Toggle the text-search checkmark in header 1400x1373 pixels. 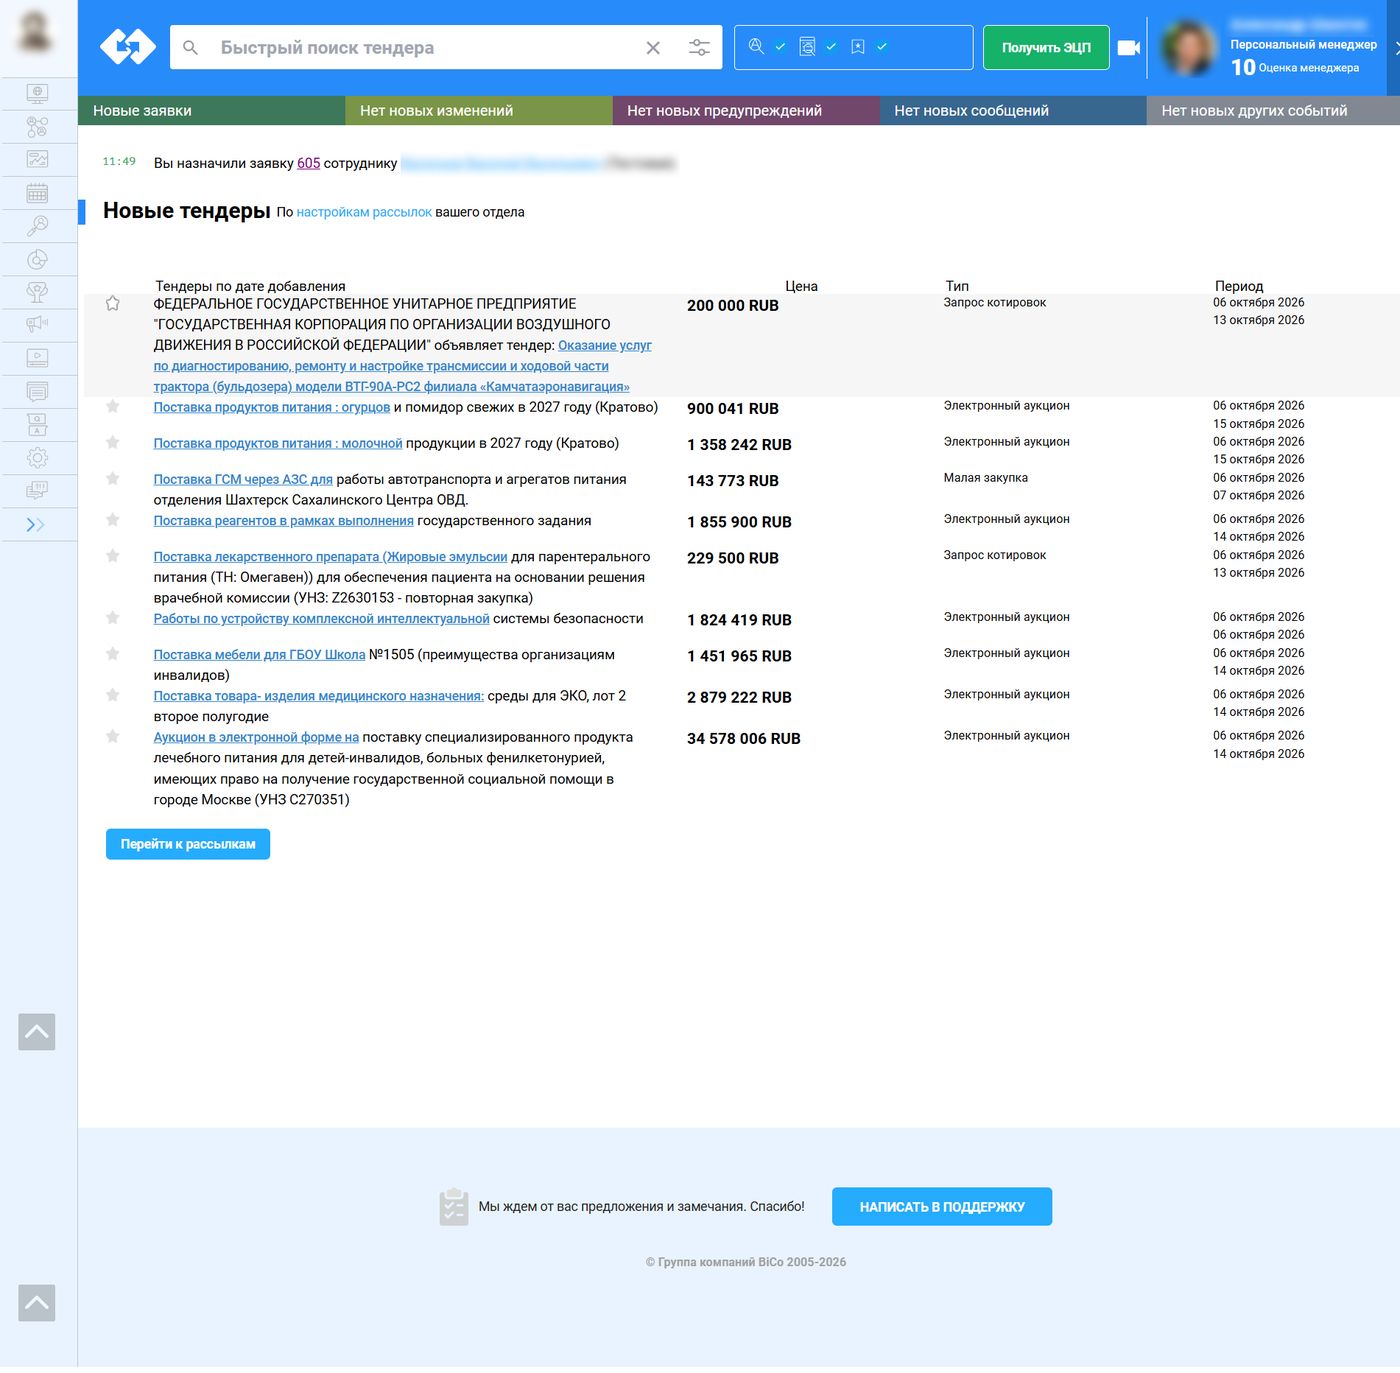(780, 46)
